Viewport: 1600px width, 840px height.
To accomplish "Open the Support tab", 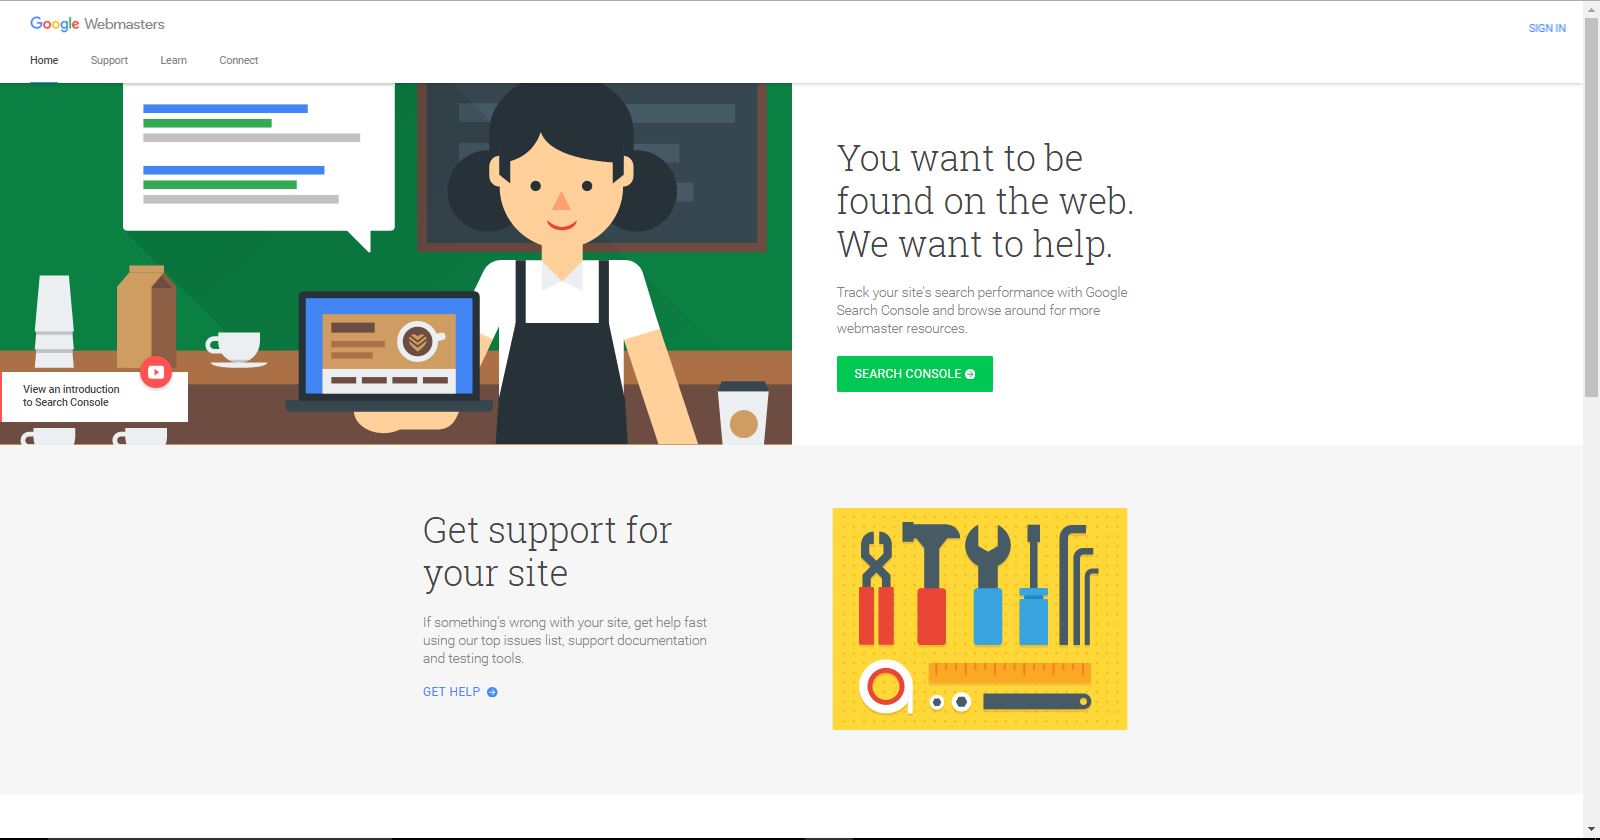I will 109,60.
